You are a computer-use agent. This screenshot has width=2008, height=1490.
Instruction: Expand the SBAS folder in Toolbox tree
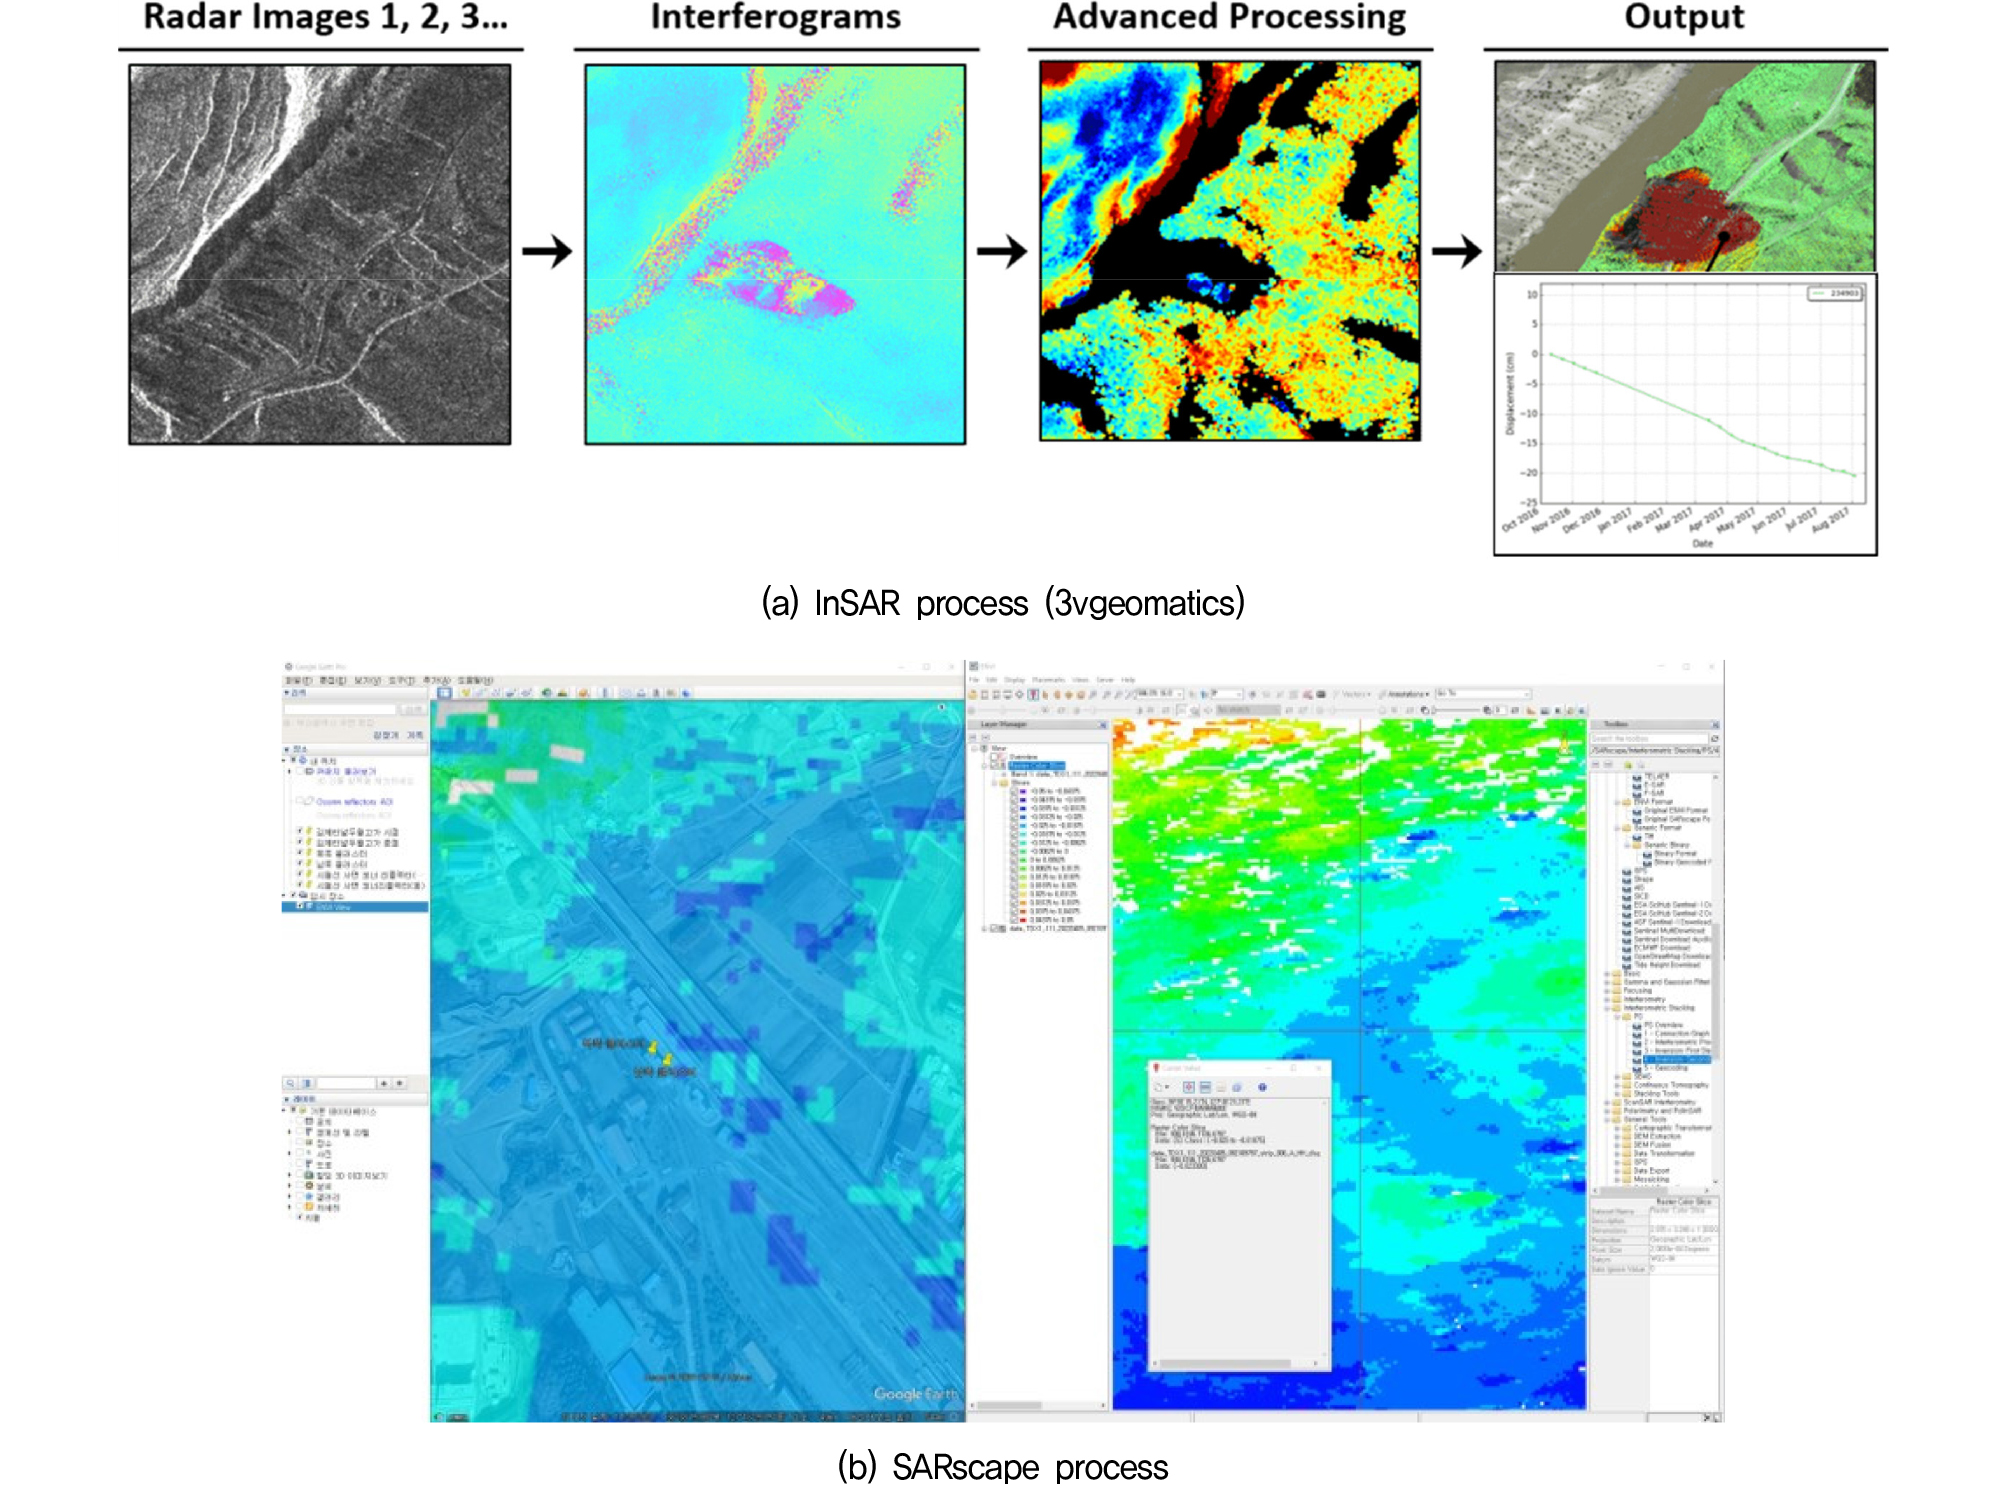(x=1617, y=1076)
